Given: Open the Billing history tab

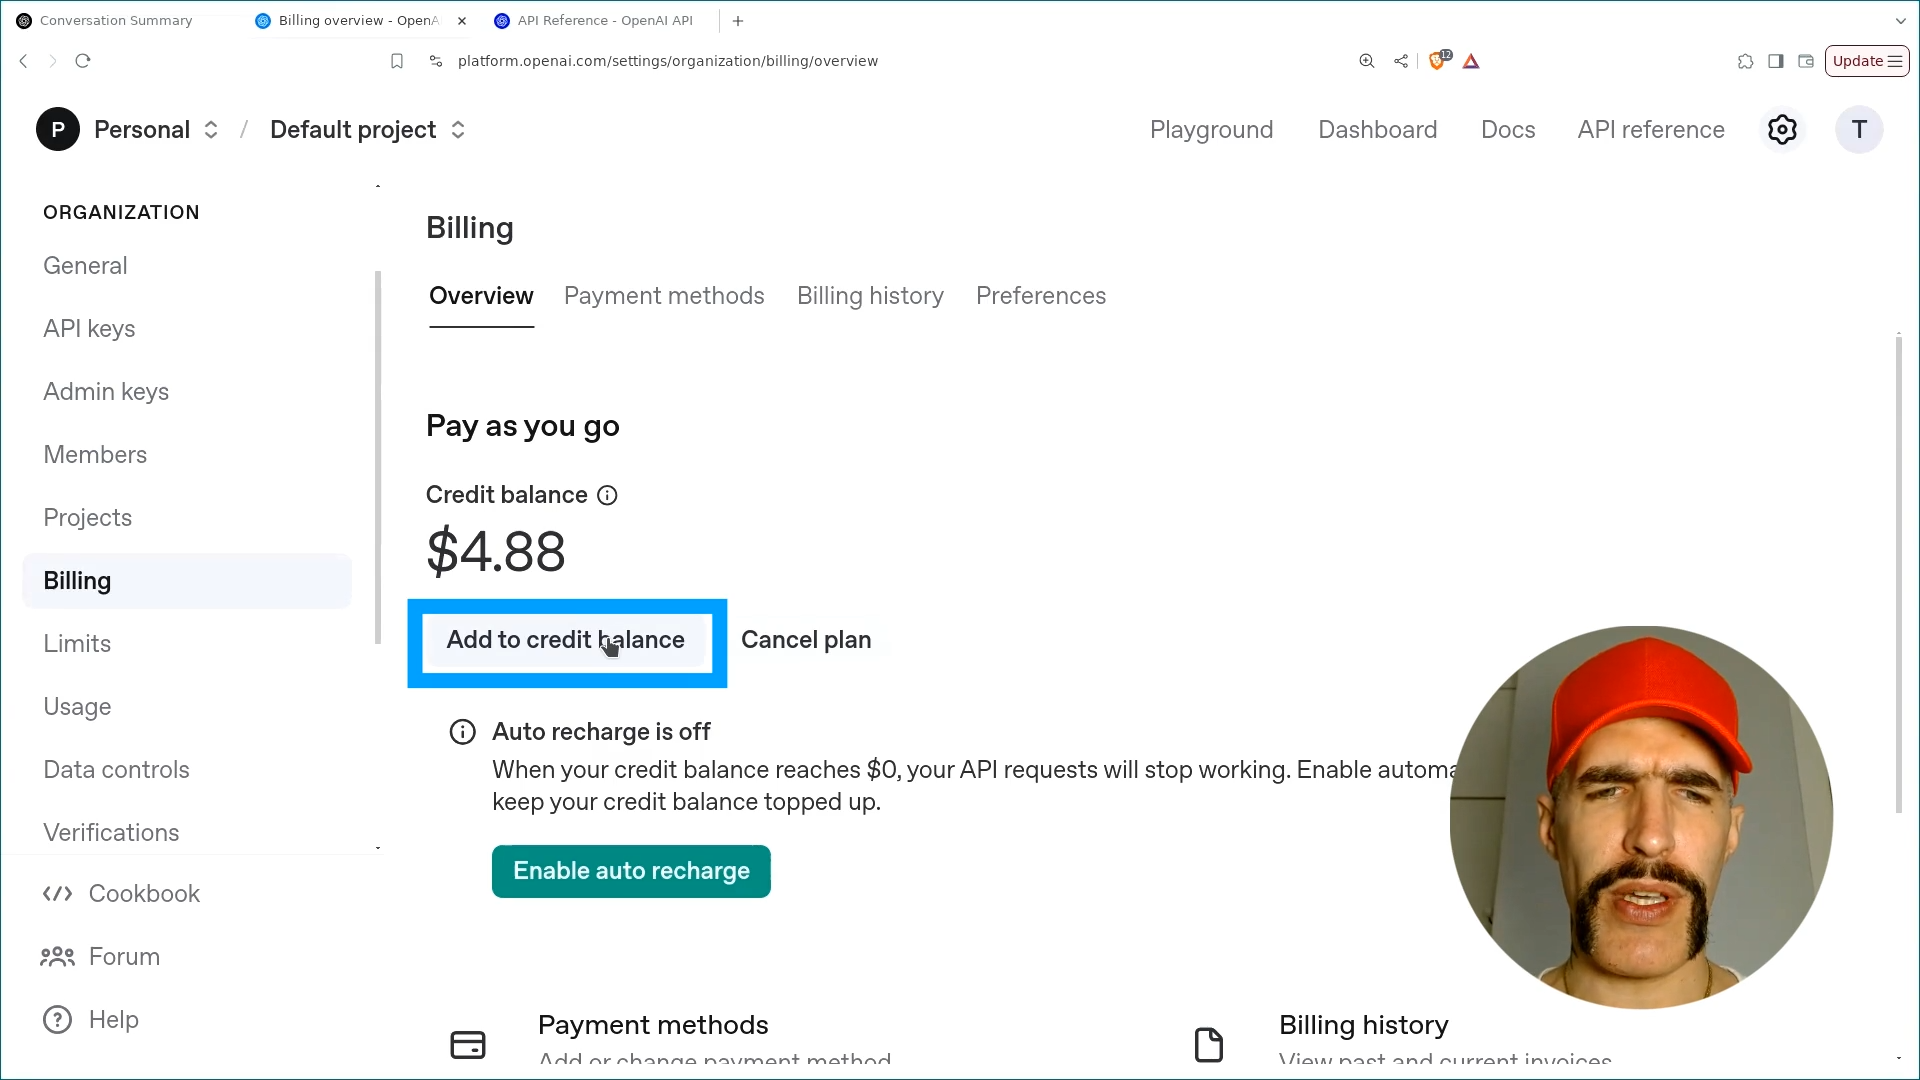Looking at the screenshot, I should coord(870,296).
